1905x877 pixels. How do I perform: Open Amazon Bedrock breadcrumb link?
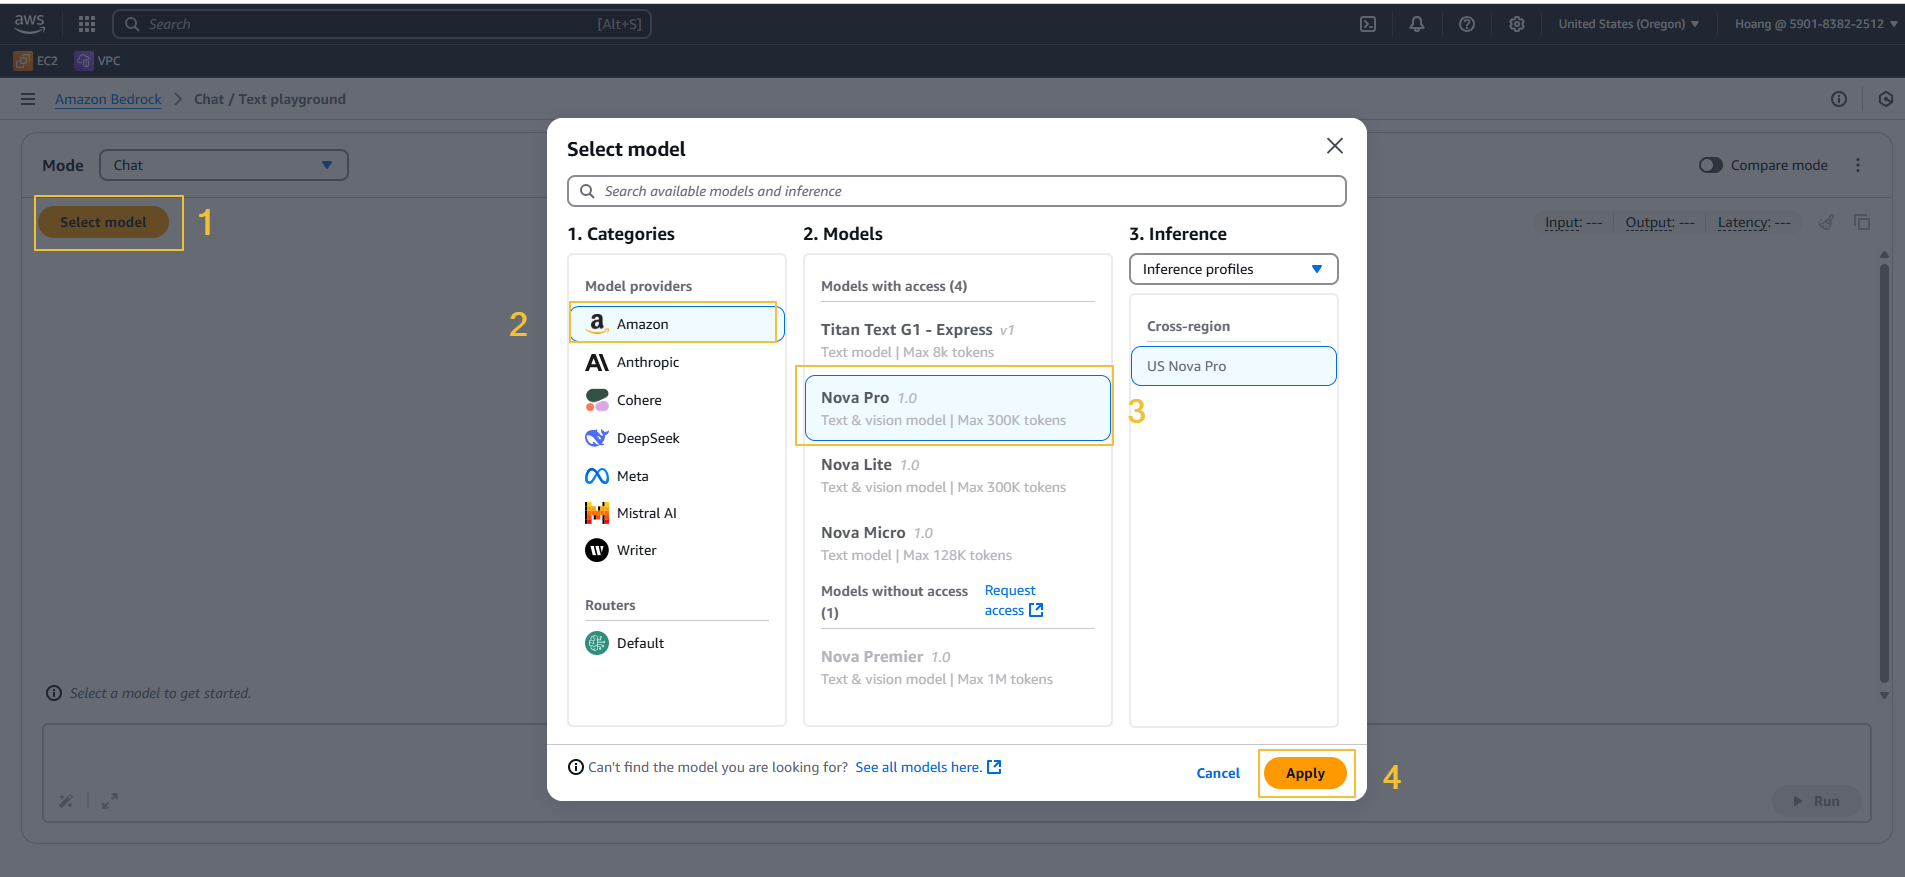coord(108,99)
